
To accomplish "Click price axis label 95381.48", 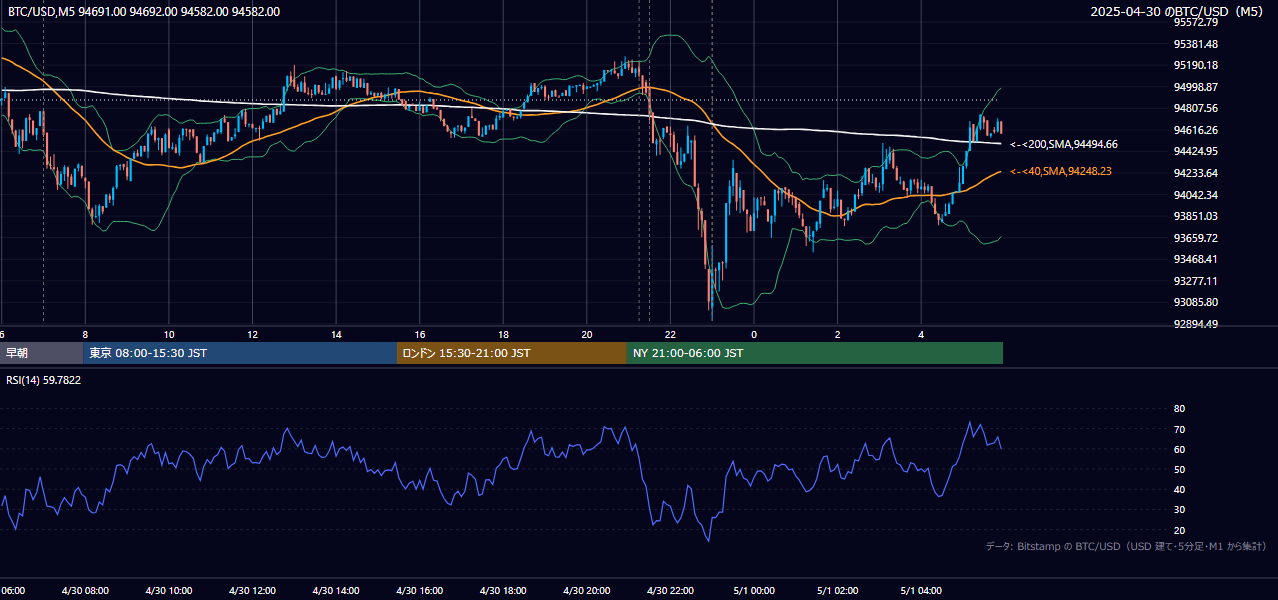I will (1196, 44).
